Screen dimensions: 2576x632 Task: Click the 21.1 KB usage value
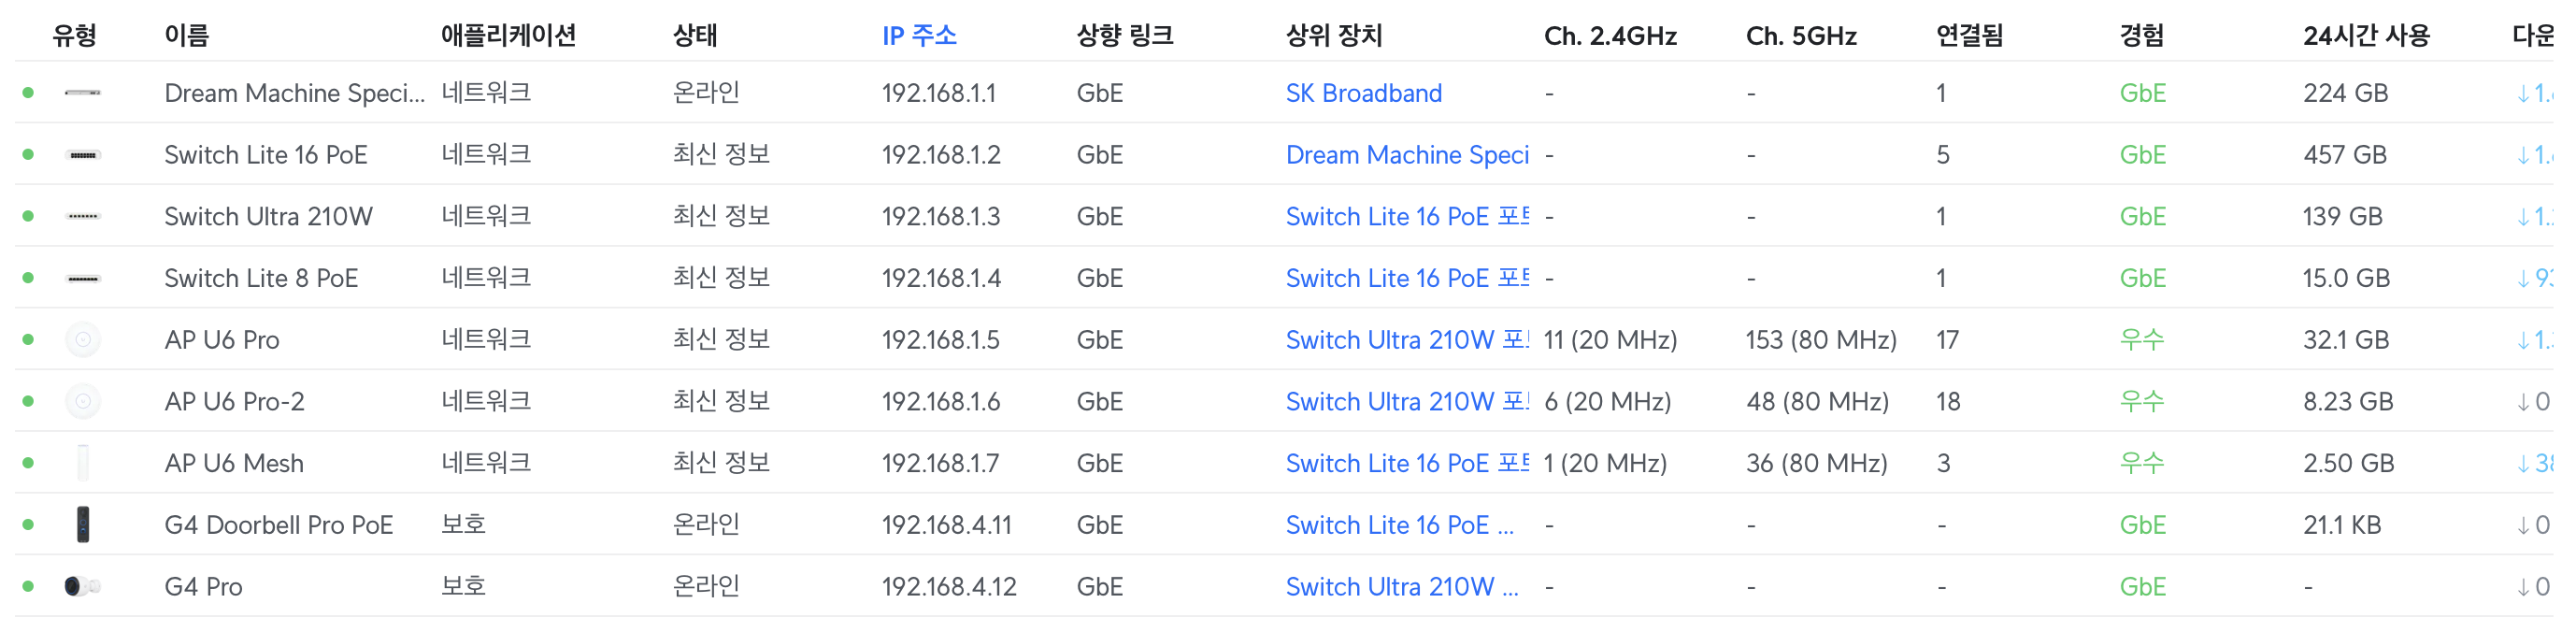click(x=2342, y=525)
